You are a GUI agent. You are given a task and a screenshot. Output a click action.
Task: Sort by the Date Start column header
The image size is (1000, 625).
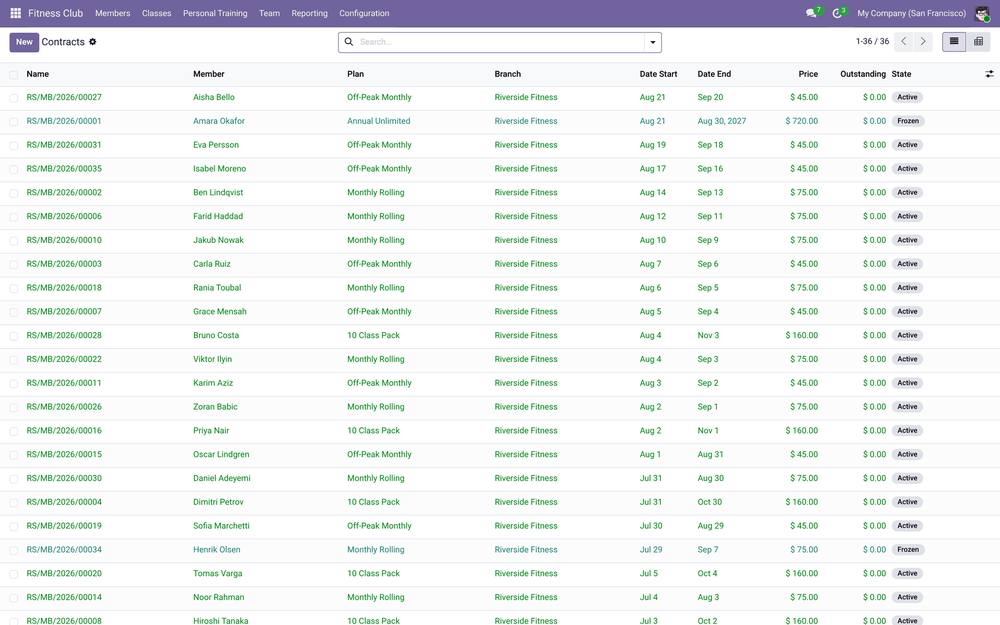click(658, 74)
